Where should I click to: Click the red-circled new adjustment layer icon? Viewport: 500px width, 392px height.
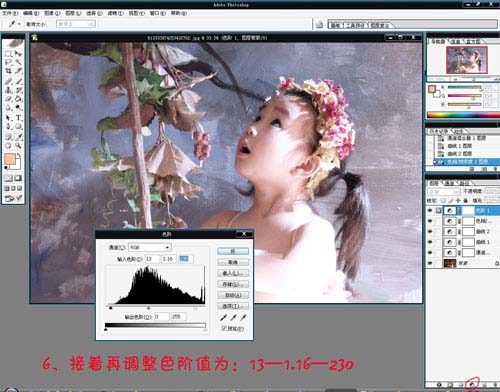(472, 384)
